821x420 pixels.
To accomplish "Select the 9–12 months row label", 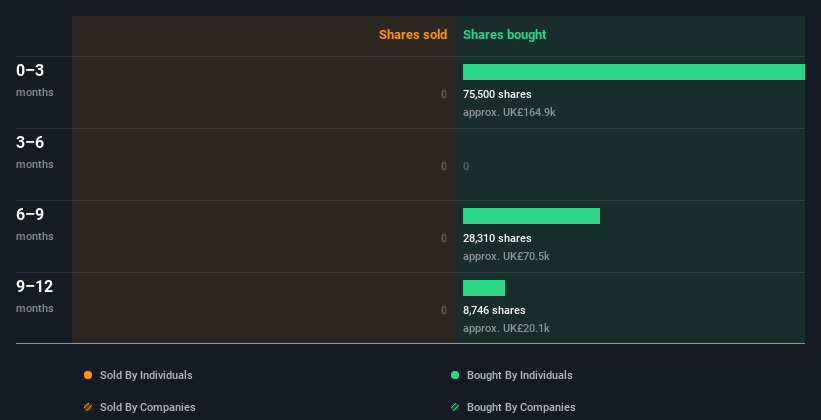I will pyautogui.click(x=35, y=296).
